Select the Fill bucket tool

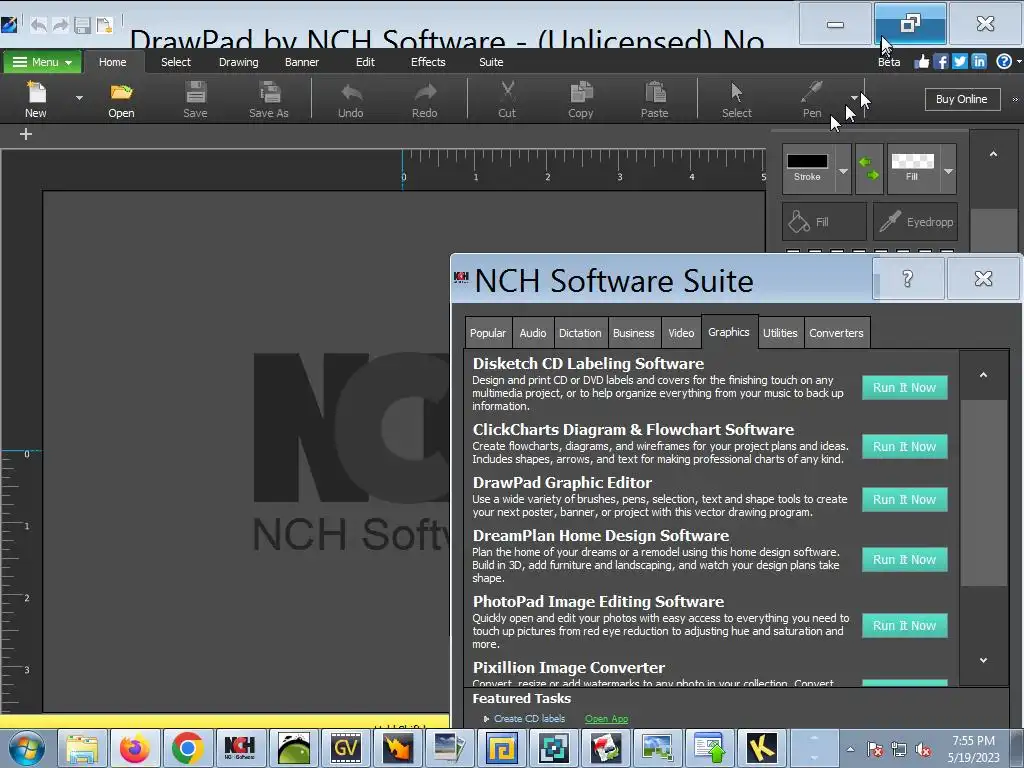(824, 222)
